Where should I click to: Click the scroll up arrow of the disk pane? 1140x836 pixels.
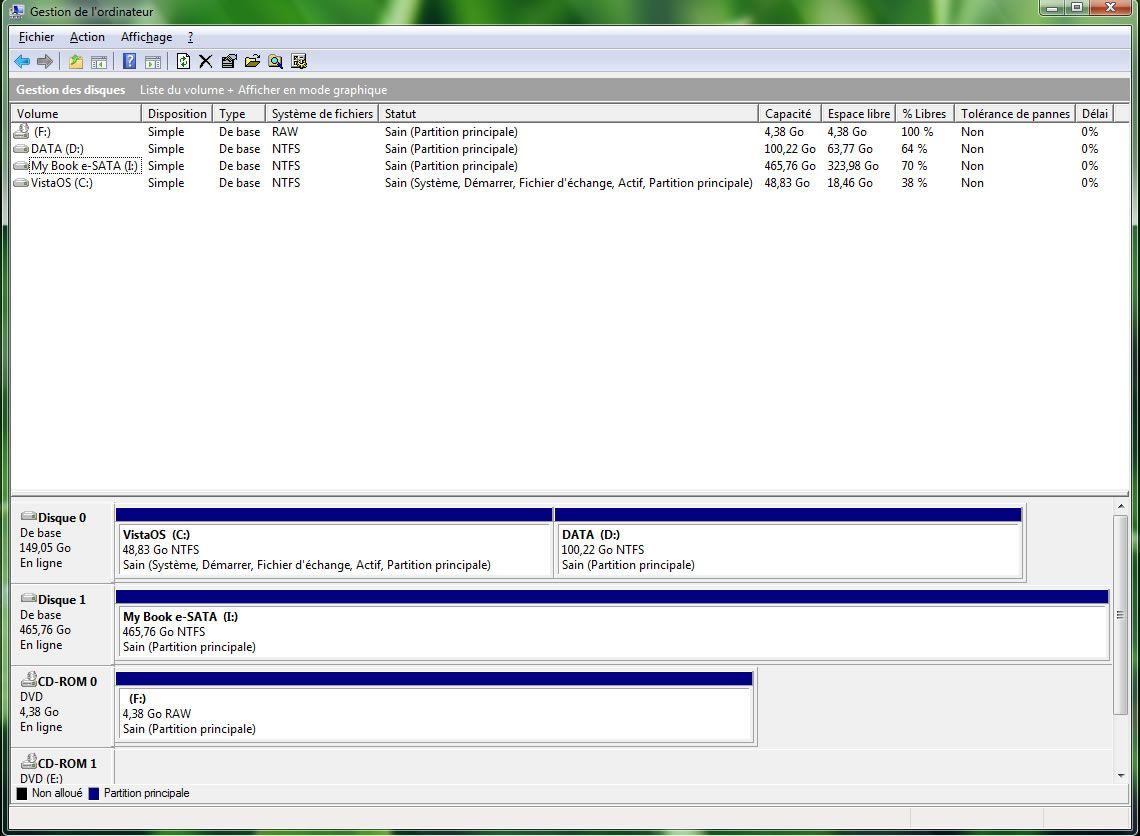(1120, 506)
